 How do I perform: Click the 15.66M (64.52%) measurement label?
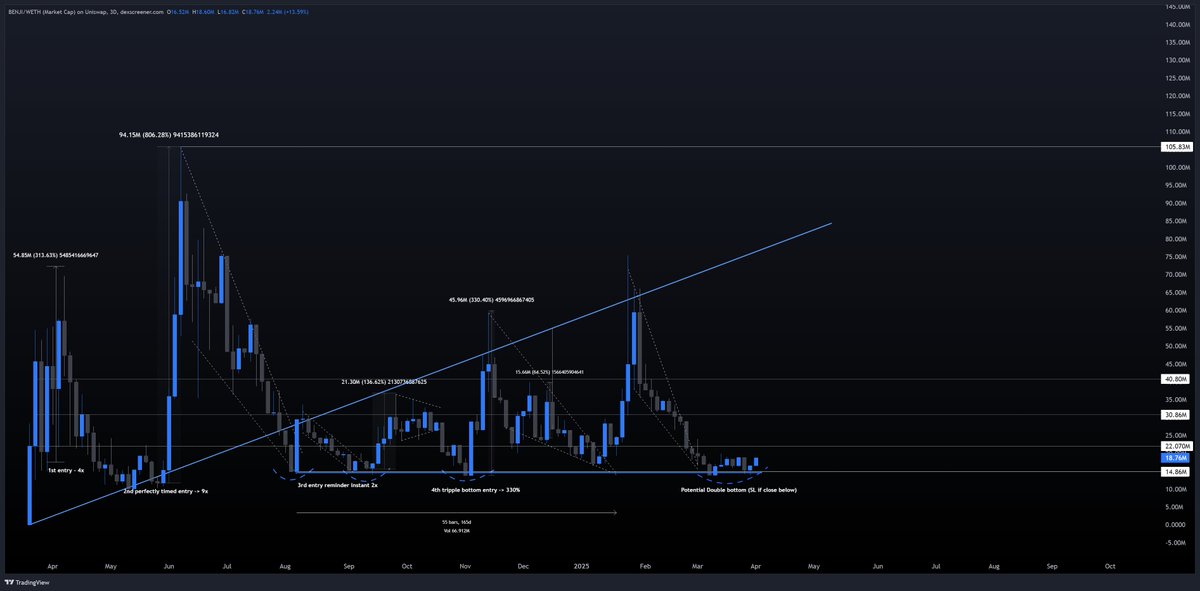click(549, 372)
